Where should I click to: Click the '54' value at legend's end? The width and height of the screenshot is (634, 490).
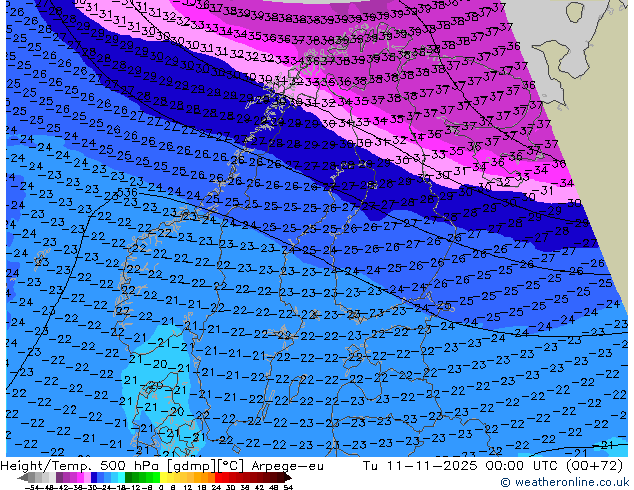pyautogui.click(x=288, y=487)
